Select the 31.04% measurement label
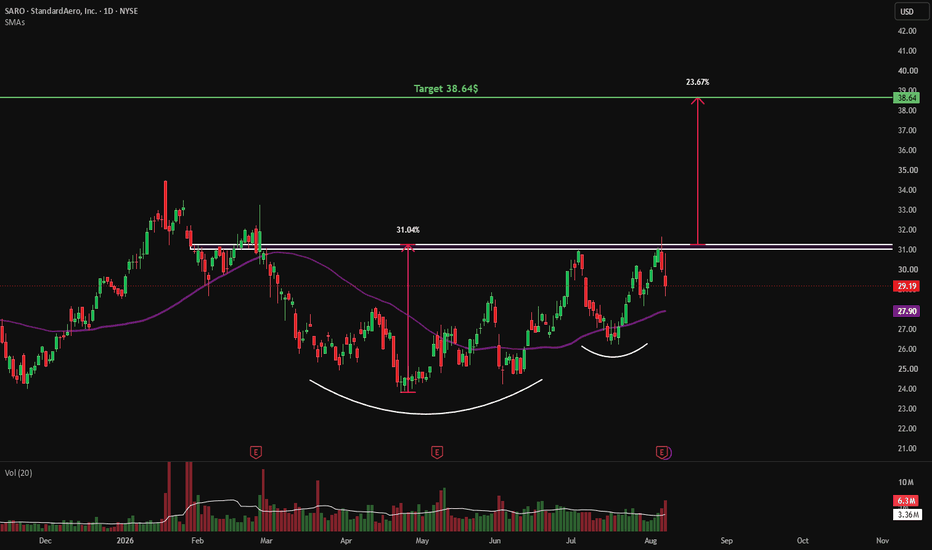Image resolution: width=932 pixels, height=550 pixels. click(408, 230)
